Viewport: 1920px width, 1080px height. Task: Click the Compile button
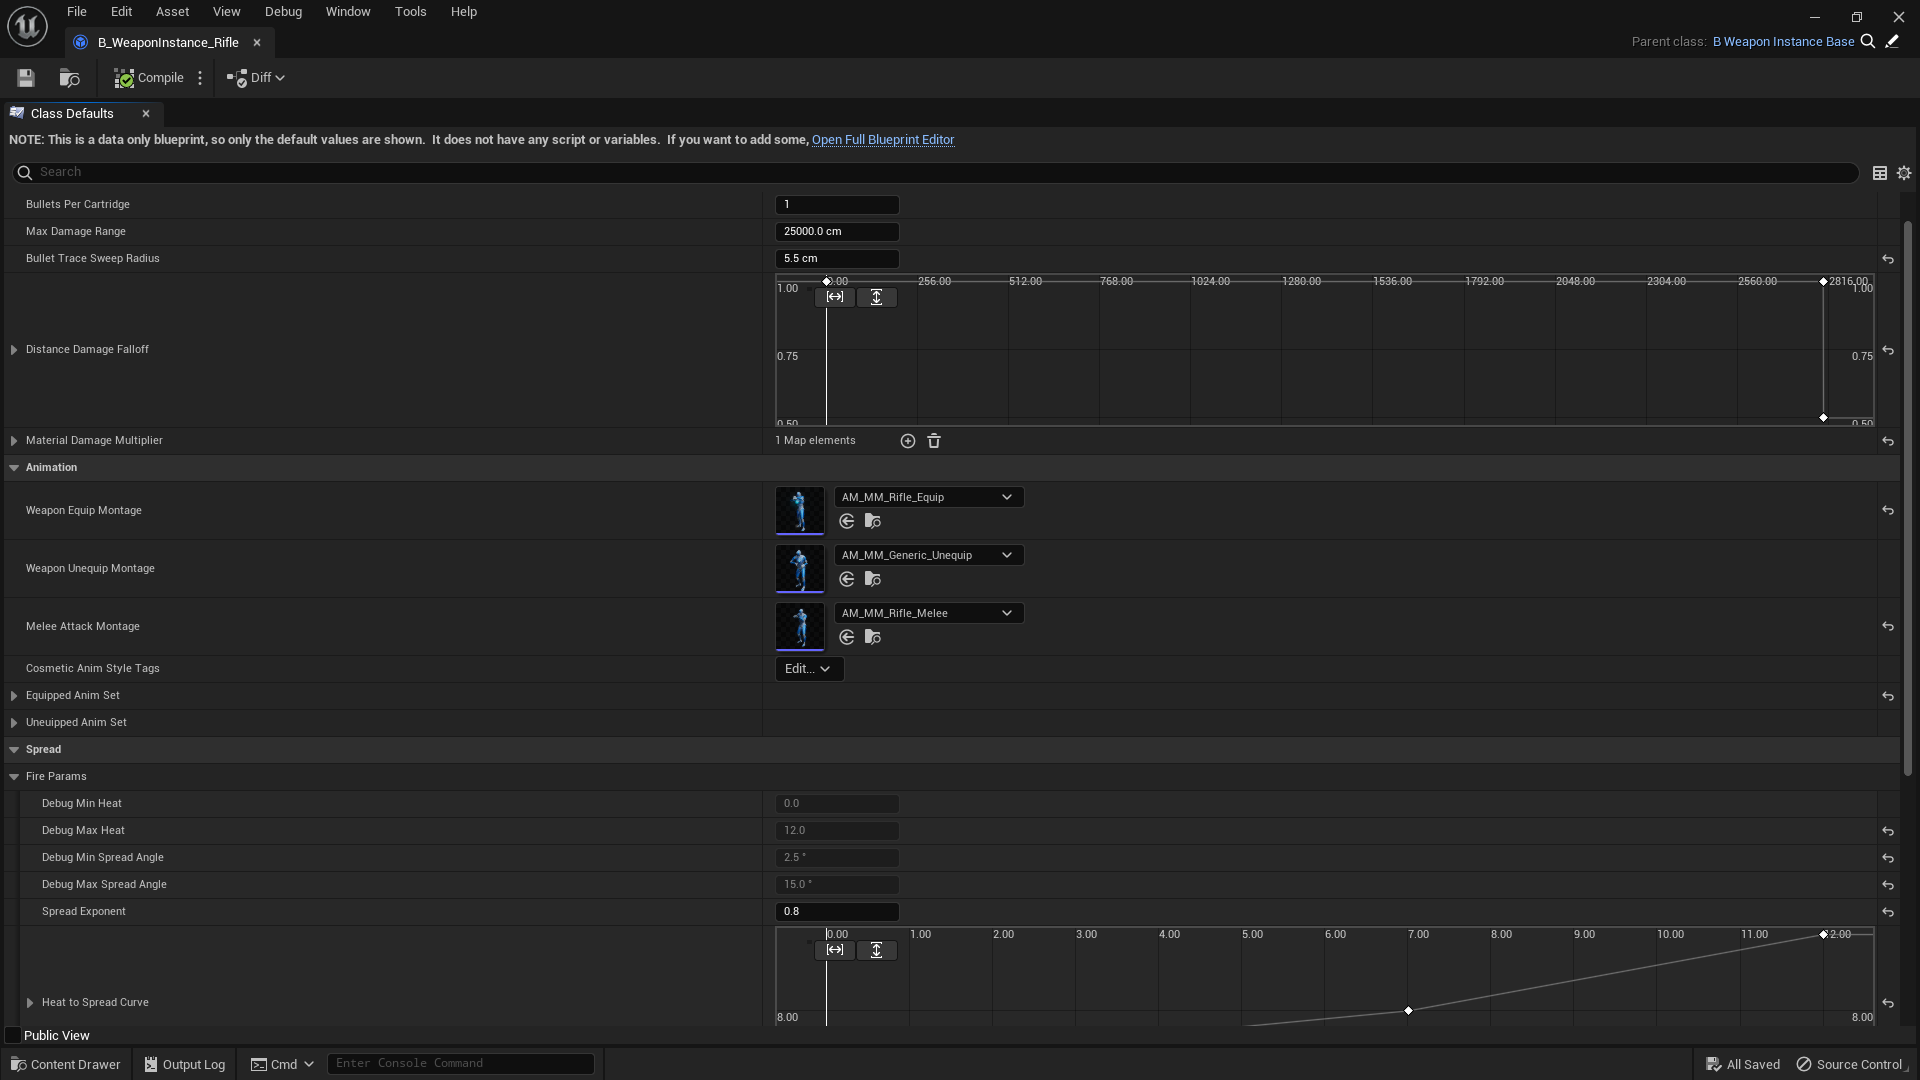click(149, 78)
